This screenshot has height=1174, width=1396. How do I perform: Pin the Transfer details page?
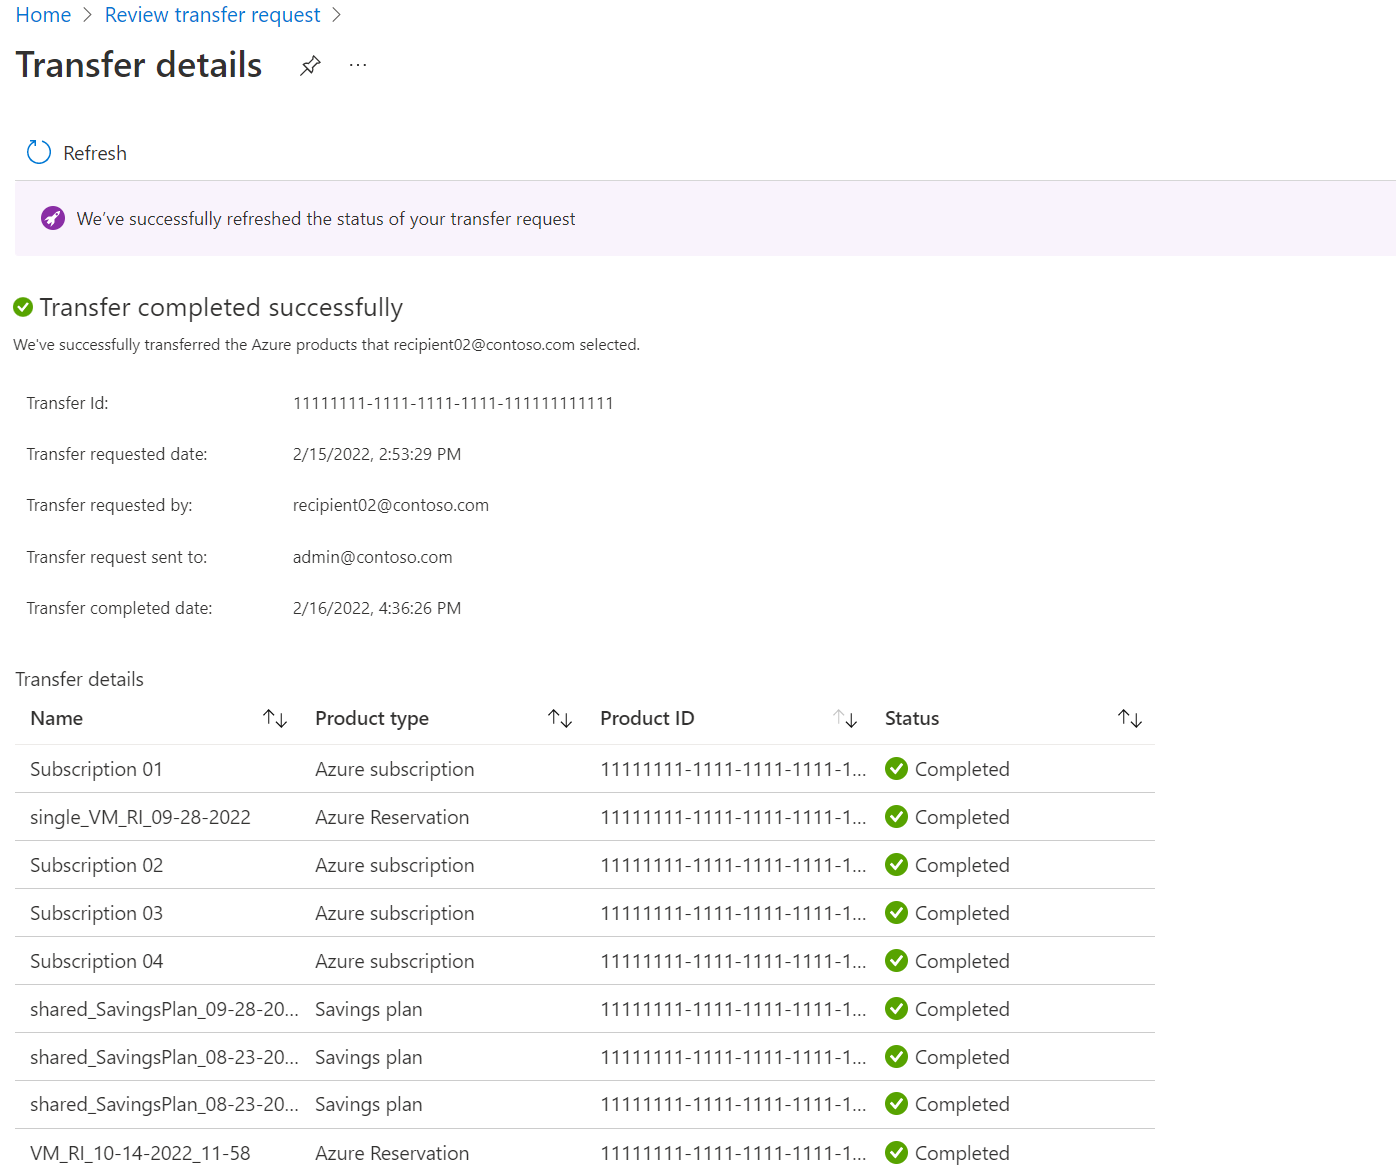[x=310, y=66]
